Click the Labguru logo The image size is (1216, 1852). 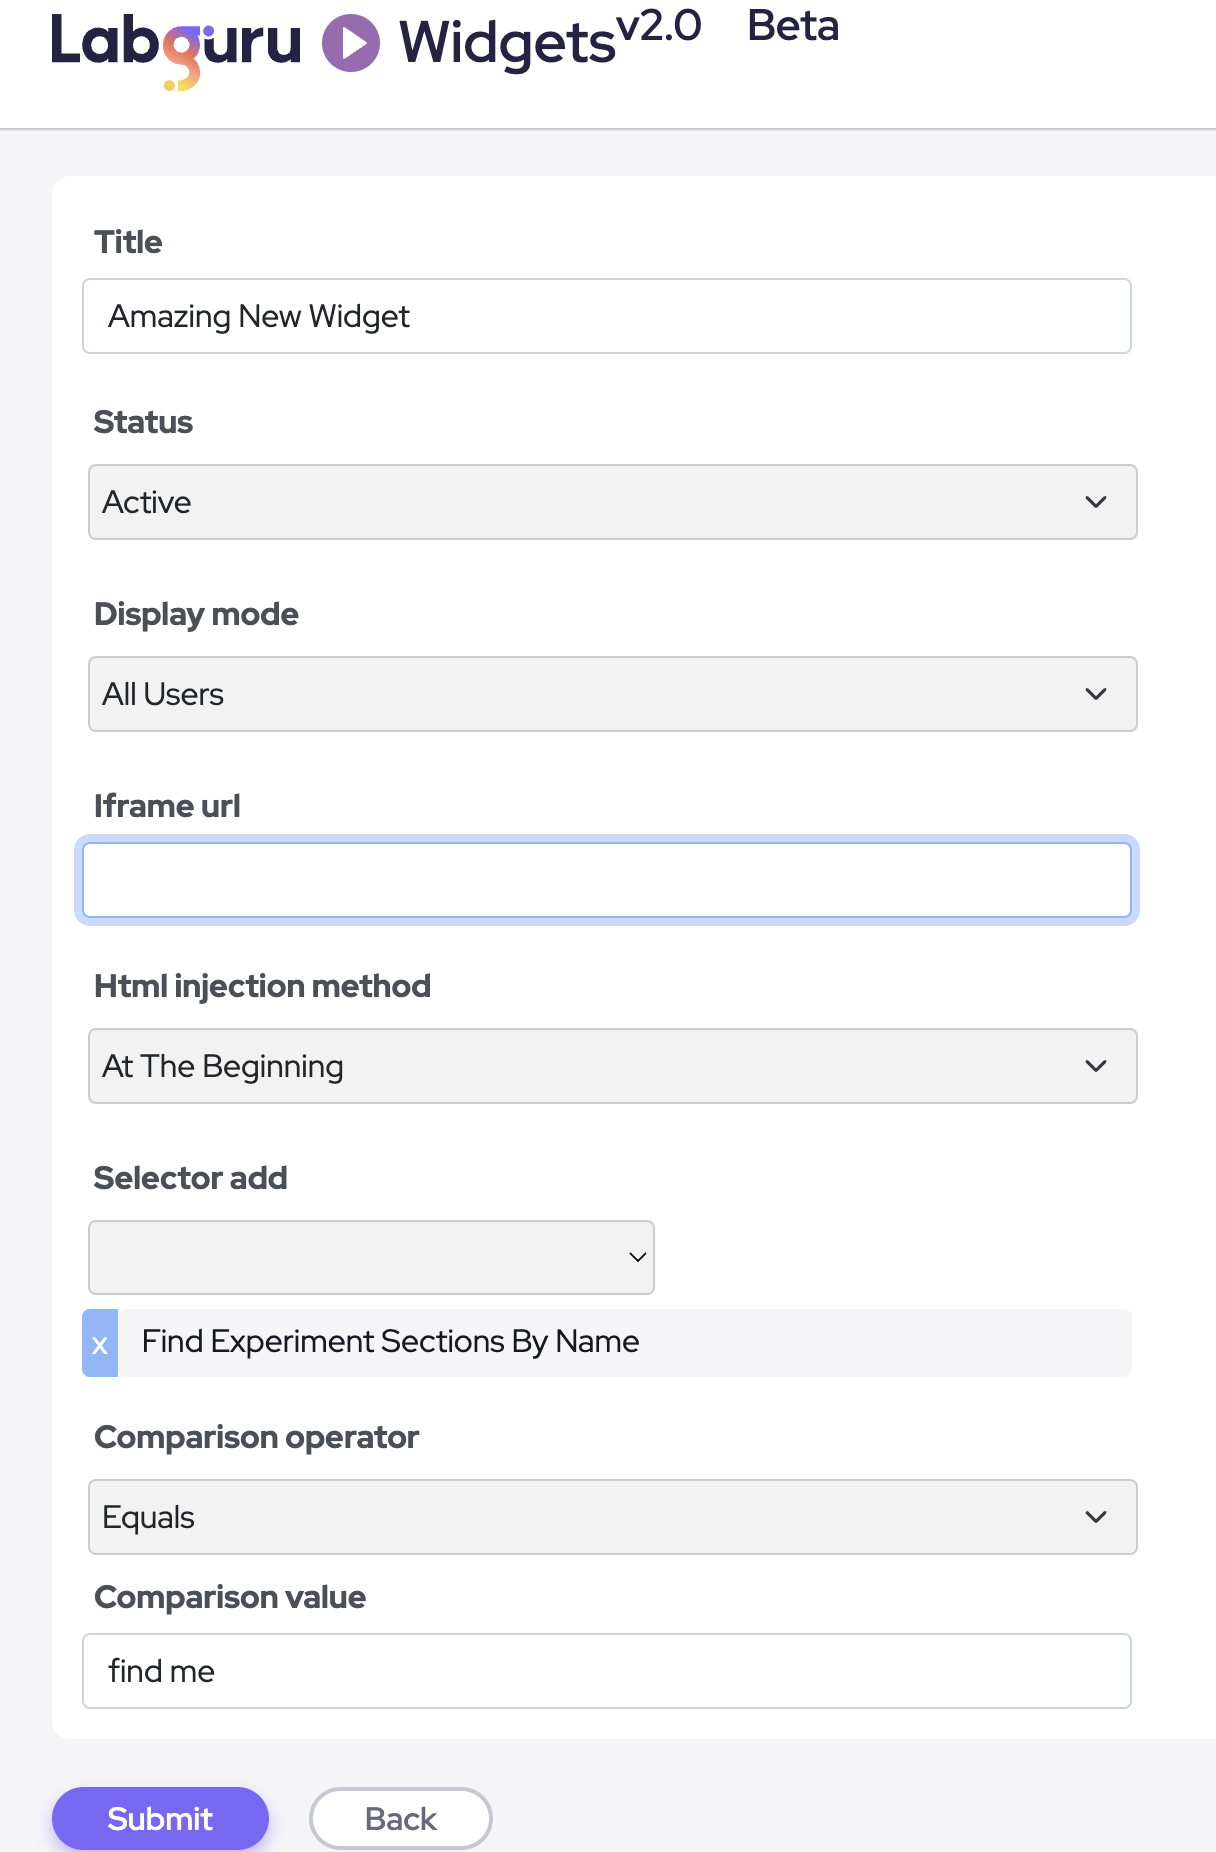click(176, 46)
